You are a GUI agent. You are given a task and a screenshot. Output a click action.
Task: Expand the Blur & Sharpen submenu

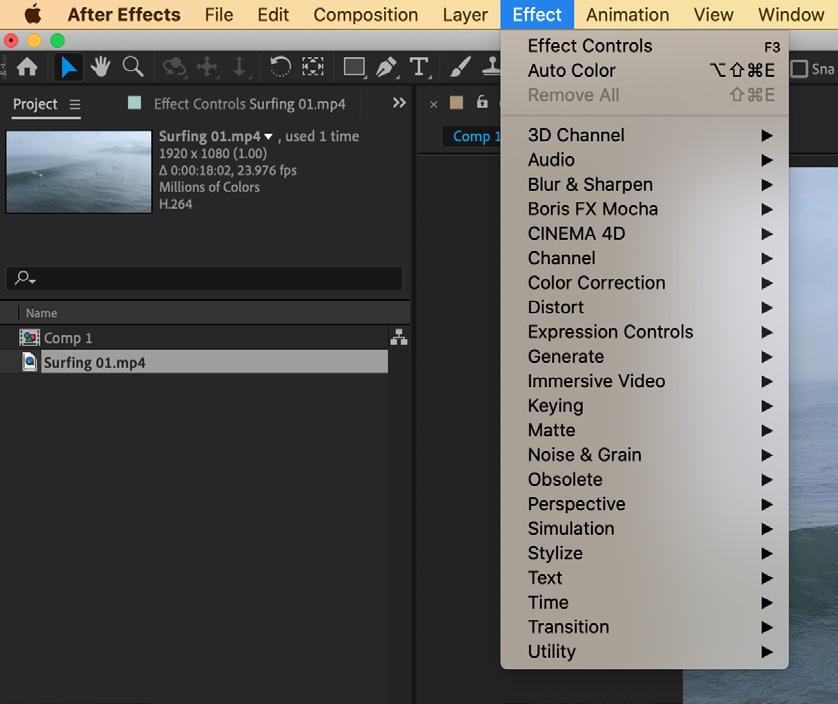645,184
